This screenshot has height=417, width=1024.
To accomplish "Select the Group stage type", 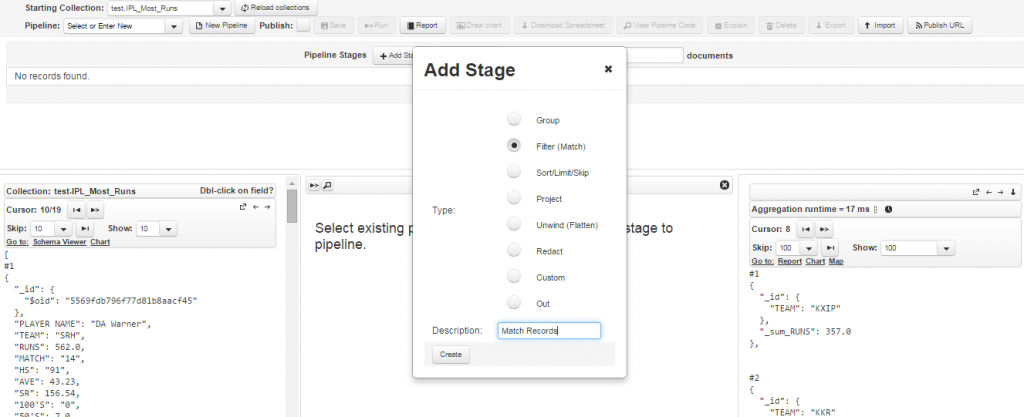I will point(514,120).
